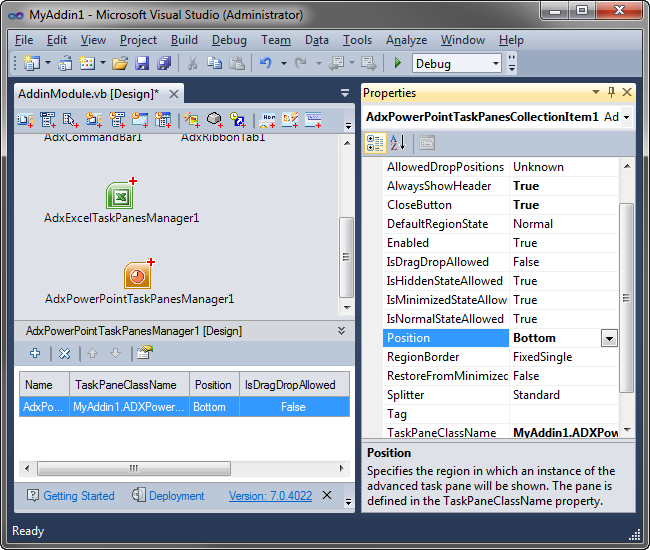
Task: Close the AddinModule.vb design tab
Action: [x=174, y=94]
